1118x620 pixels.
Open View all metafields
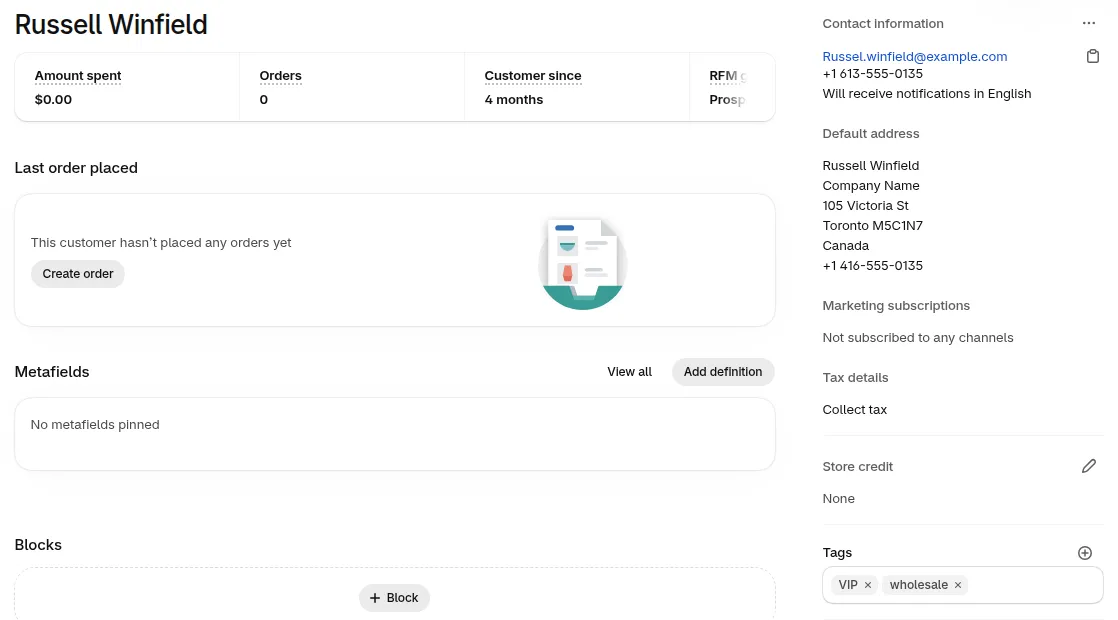[629, 372]
